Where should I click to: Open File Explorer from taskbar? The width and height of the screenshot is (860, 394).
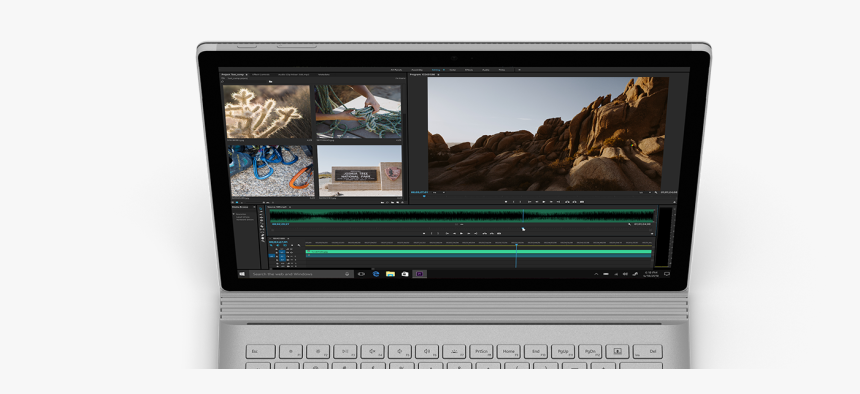coord(391,274)
